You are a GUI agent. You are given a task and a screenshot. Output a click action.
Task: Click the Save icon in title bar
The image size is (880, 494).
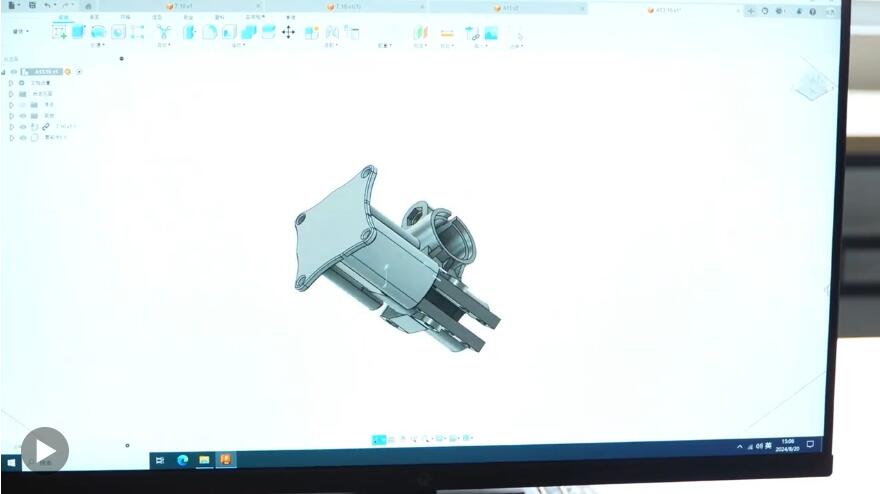coord(32,5)
